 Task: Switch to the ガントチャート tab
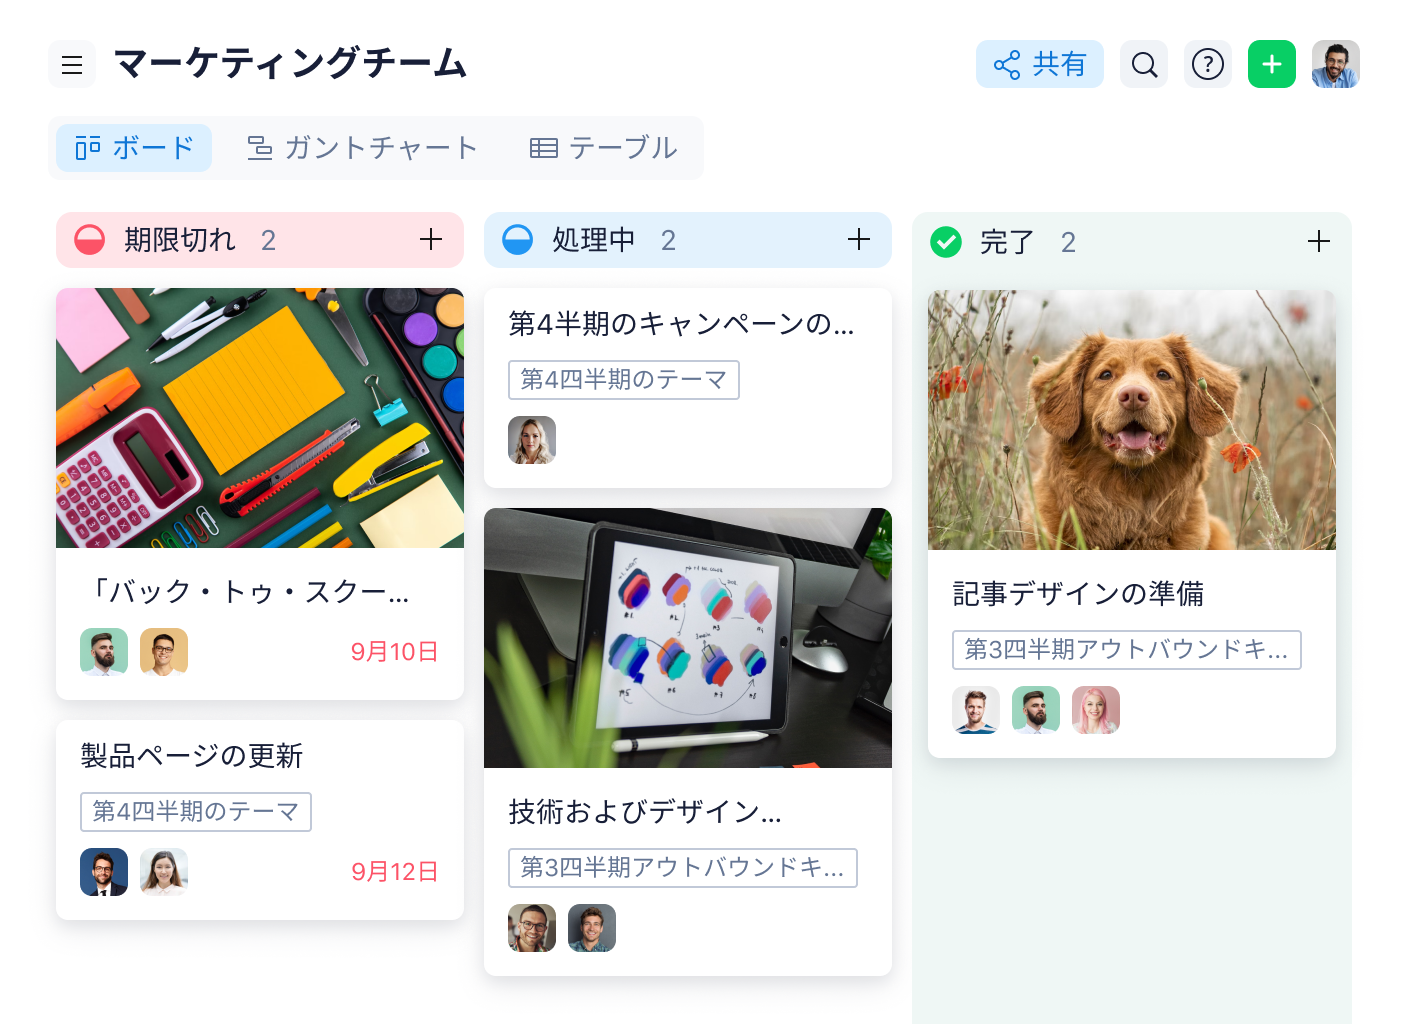362,148
